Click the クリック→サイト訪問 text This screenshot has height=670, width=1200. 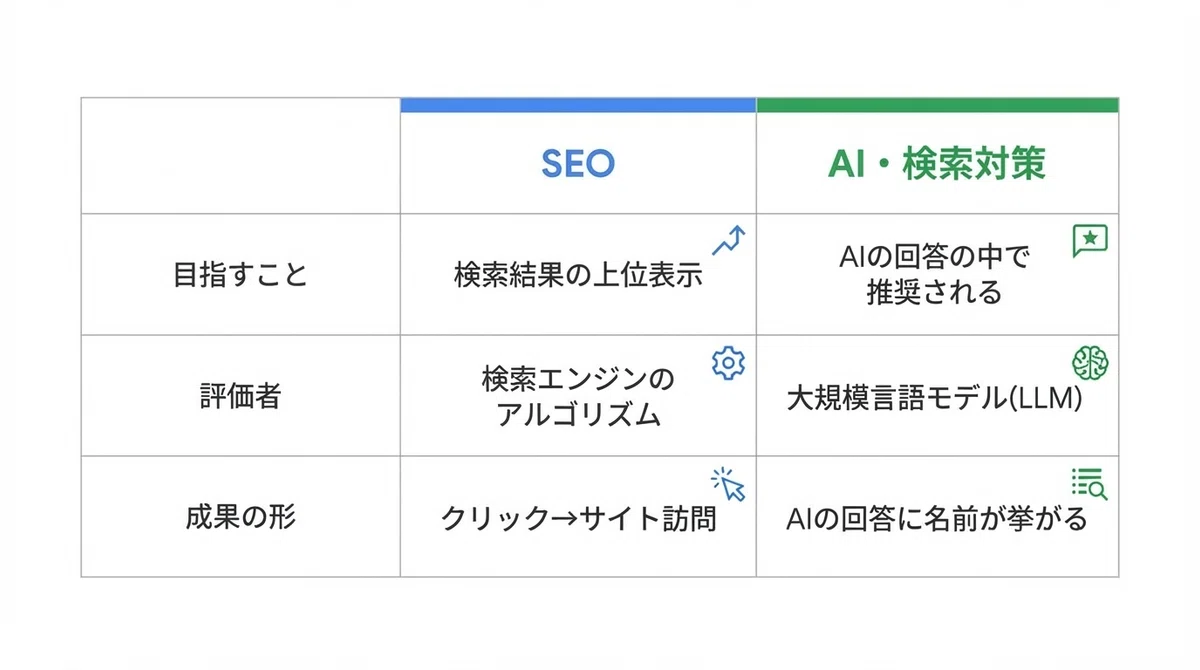pyautogui.click(x=578, y=518)
